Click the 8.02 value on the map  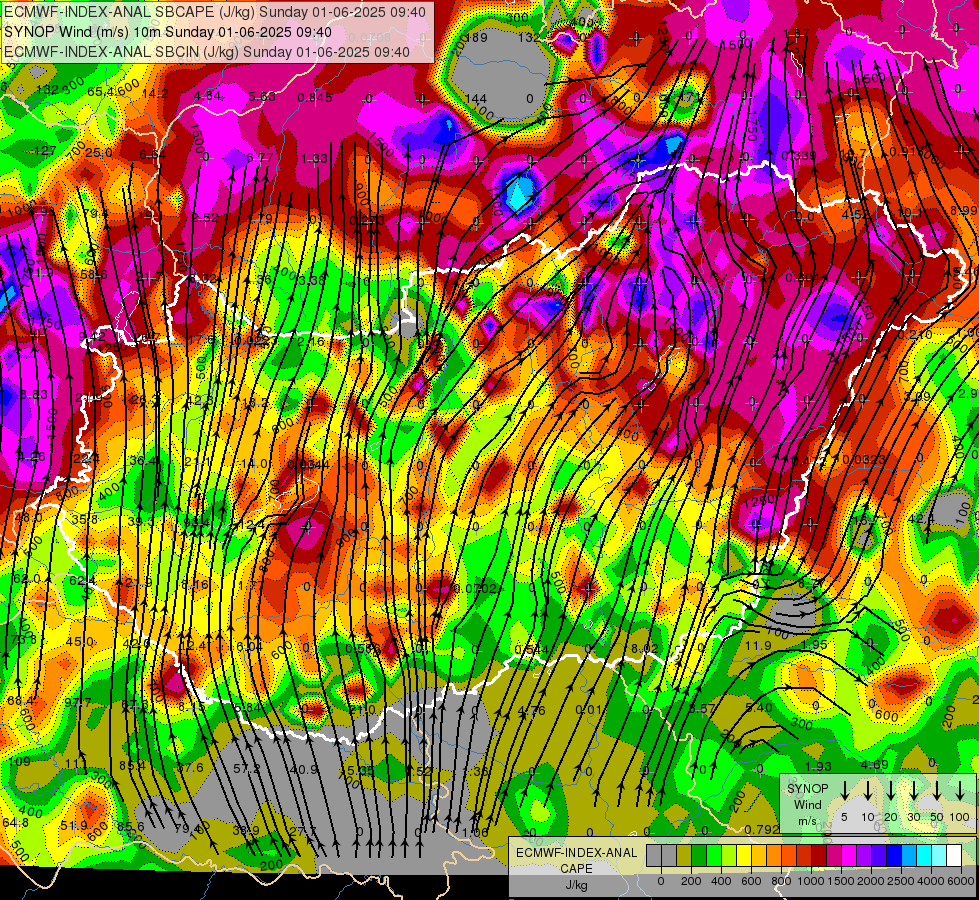[645, 648]
